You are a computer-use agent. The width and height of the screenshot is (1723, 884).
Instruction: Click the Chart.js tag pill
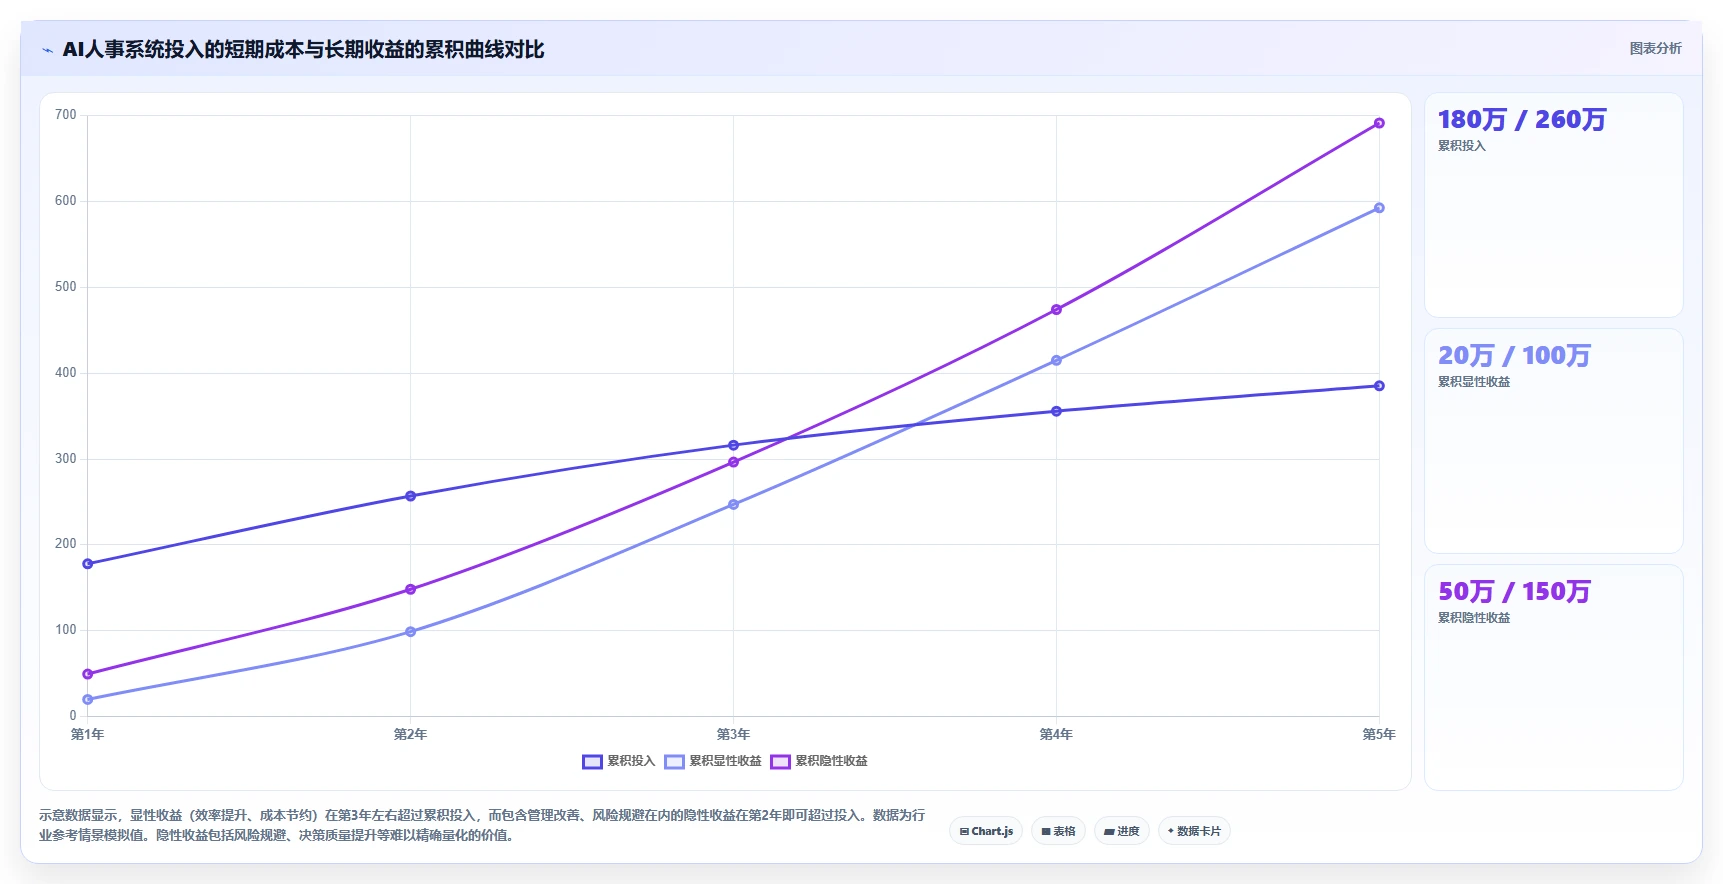pyautogui.click(x=986, y=831)
